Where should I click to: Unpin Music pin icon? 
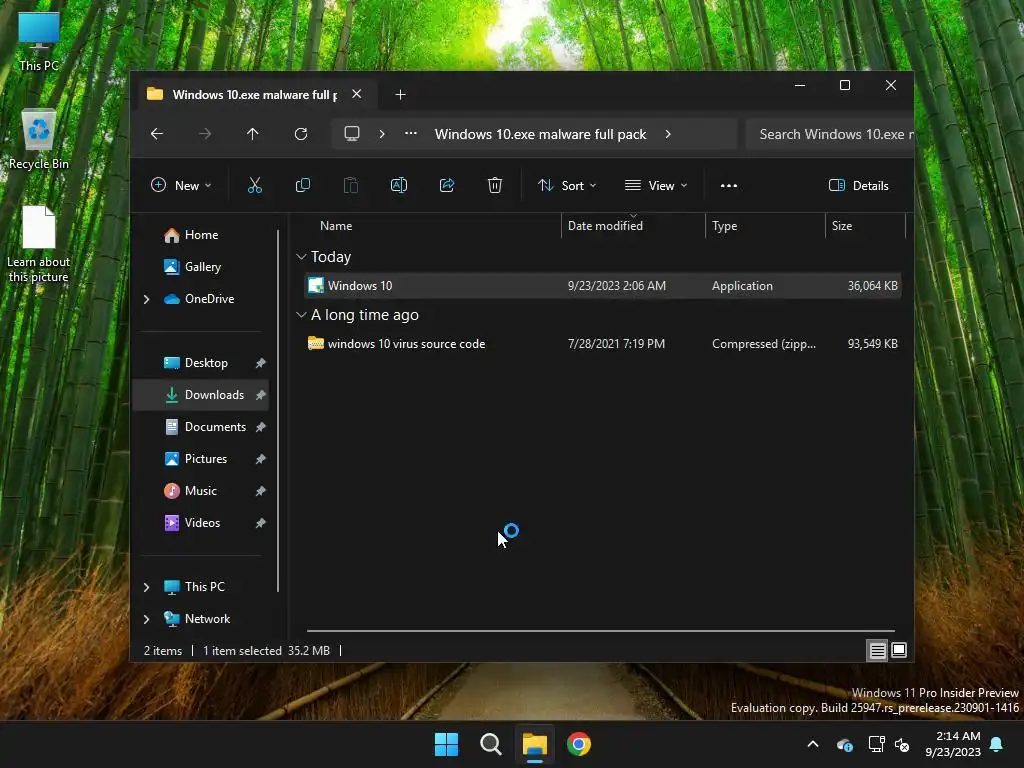click(261, 490)
